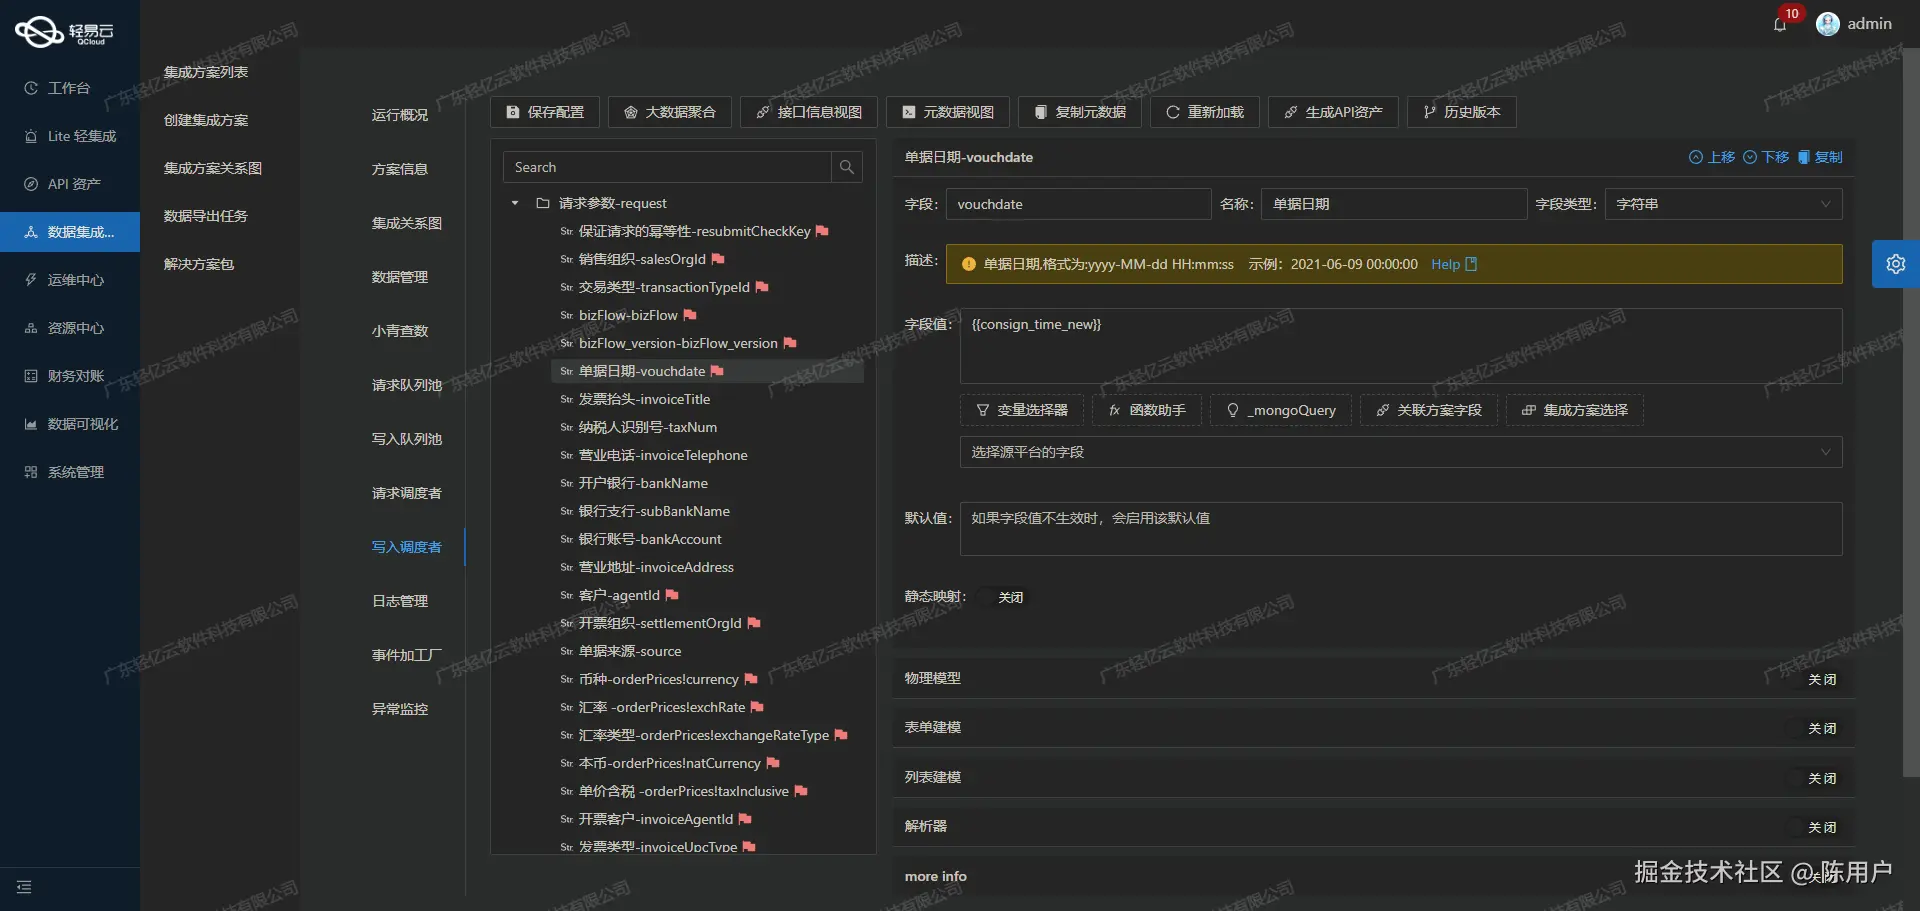The image size is (1920, 911).
Task: Click 上移 to move field up
Action: tap(1712, 157)
